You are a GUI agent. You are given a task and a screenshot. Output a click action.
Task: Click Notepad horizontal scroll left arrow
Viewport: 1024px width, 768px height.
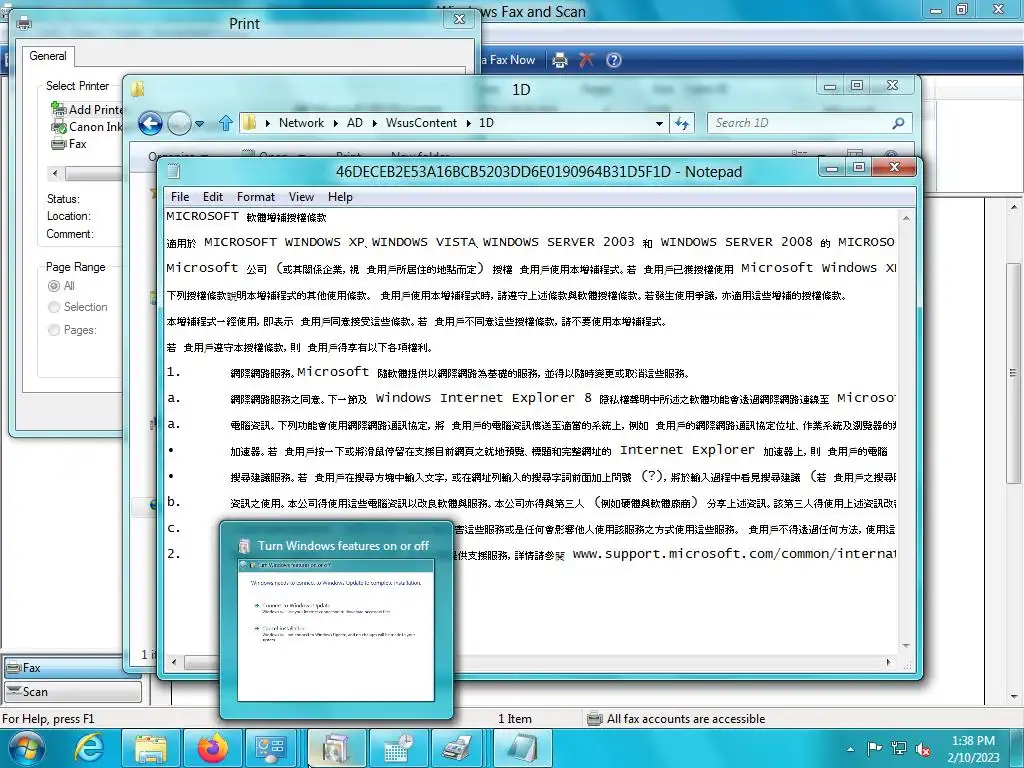pyautogui.click(x=174, y=662)
